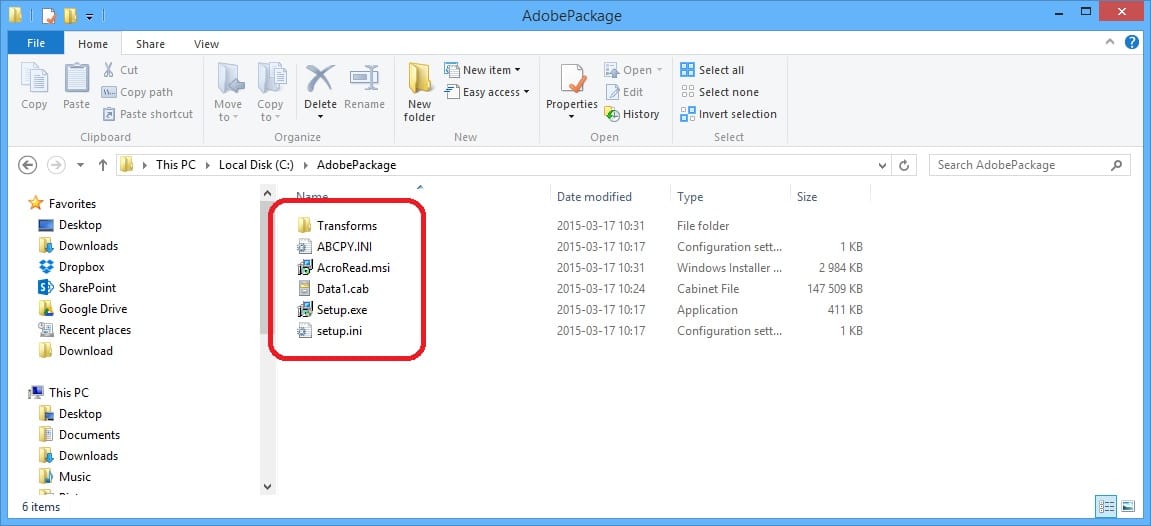Open the Download folder in Favorites
The width and height of the screenshot is (1151, 526).
(x=76, y=351)
